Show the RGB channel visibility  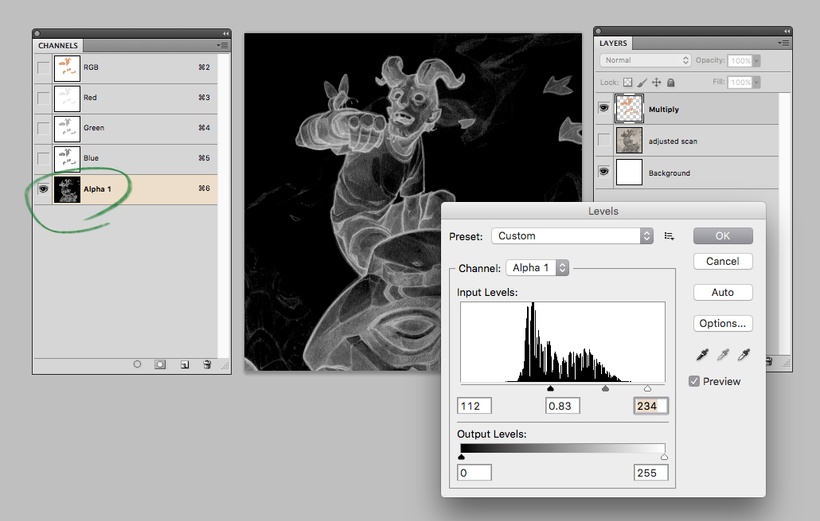click(43, 67)
